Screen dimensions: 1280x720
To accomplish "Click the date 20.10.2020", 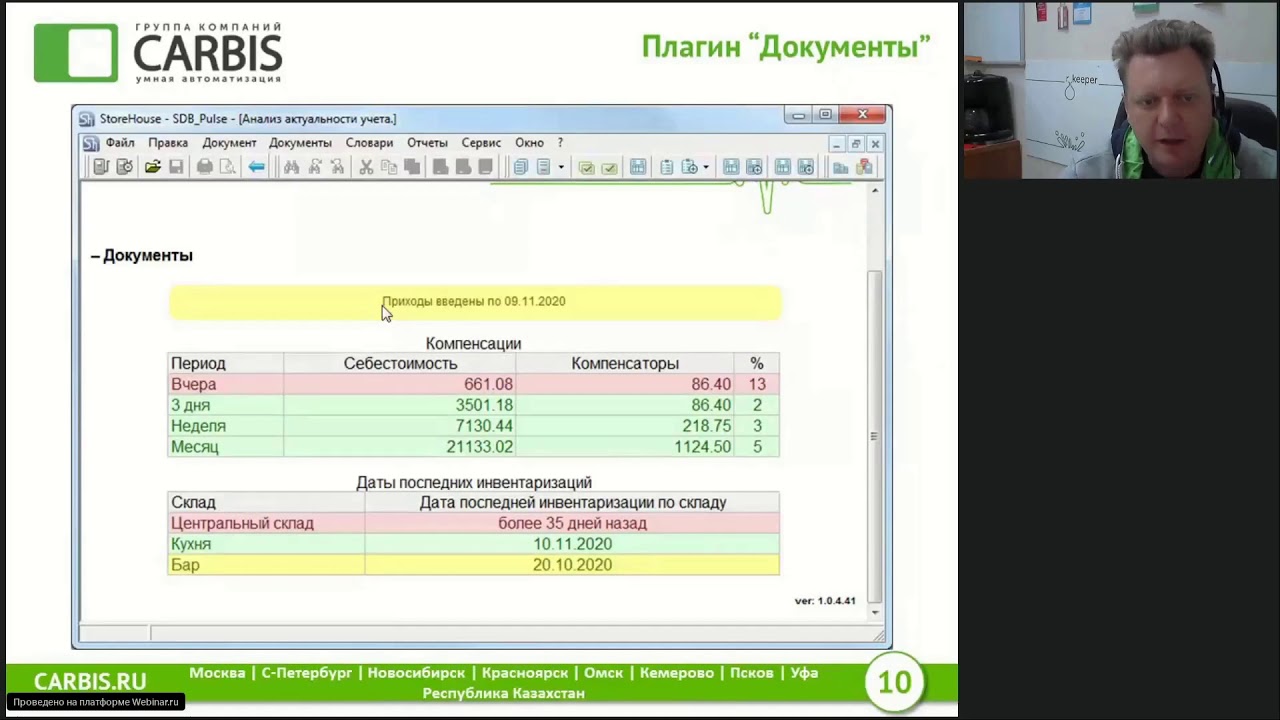I will point(572,566).
